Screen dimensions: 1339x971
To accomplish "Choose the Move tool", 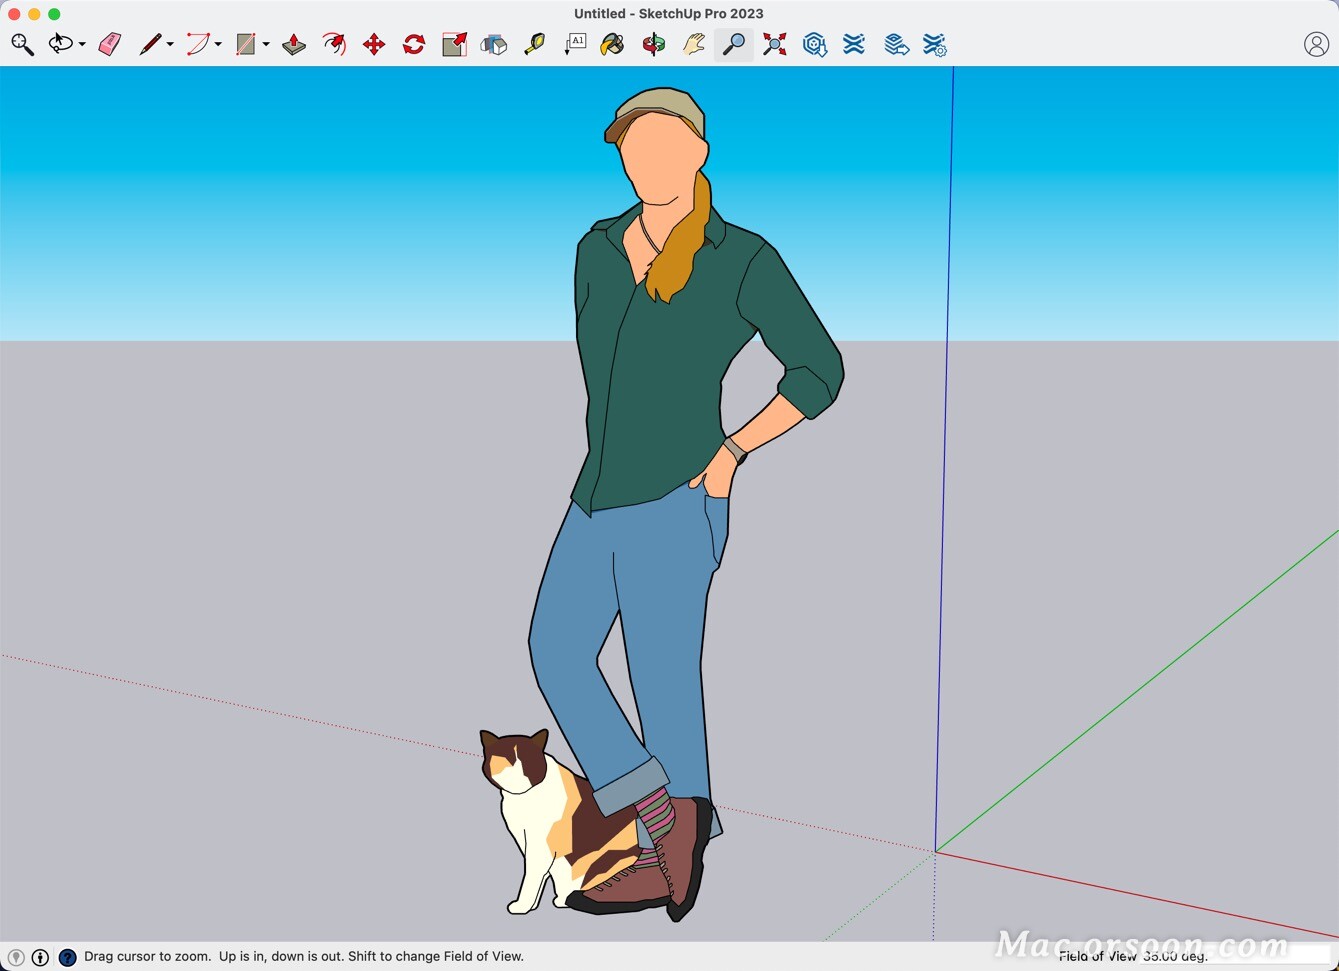I will click(x=374, y=44).
